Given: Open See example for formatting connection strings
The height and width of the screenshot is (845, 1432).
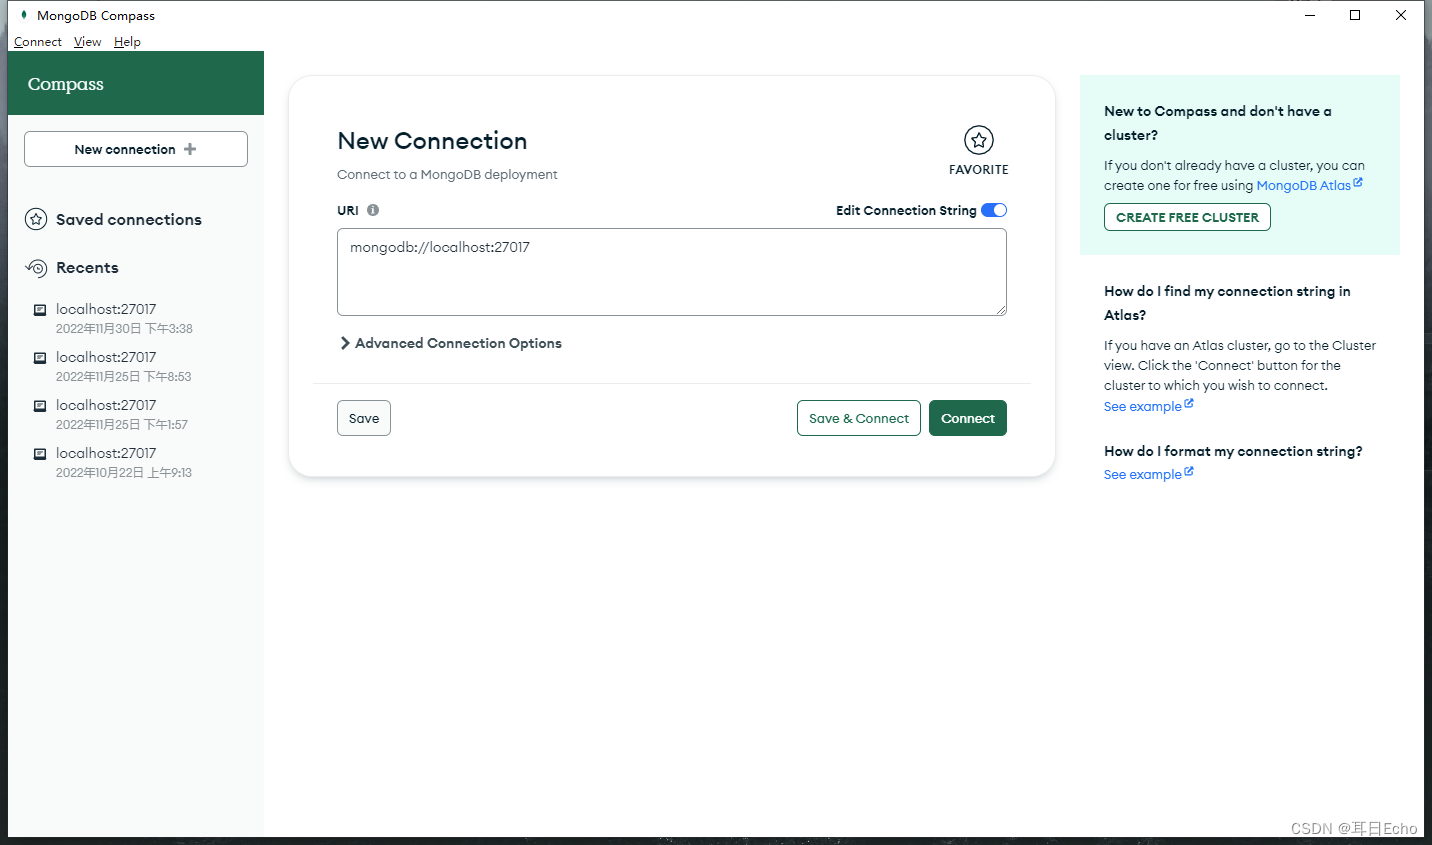Looking at the screenshot, I should tap(1142, 473).
